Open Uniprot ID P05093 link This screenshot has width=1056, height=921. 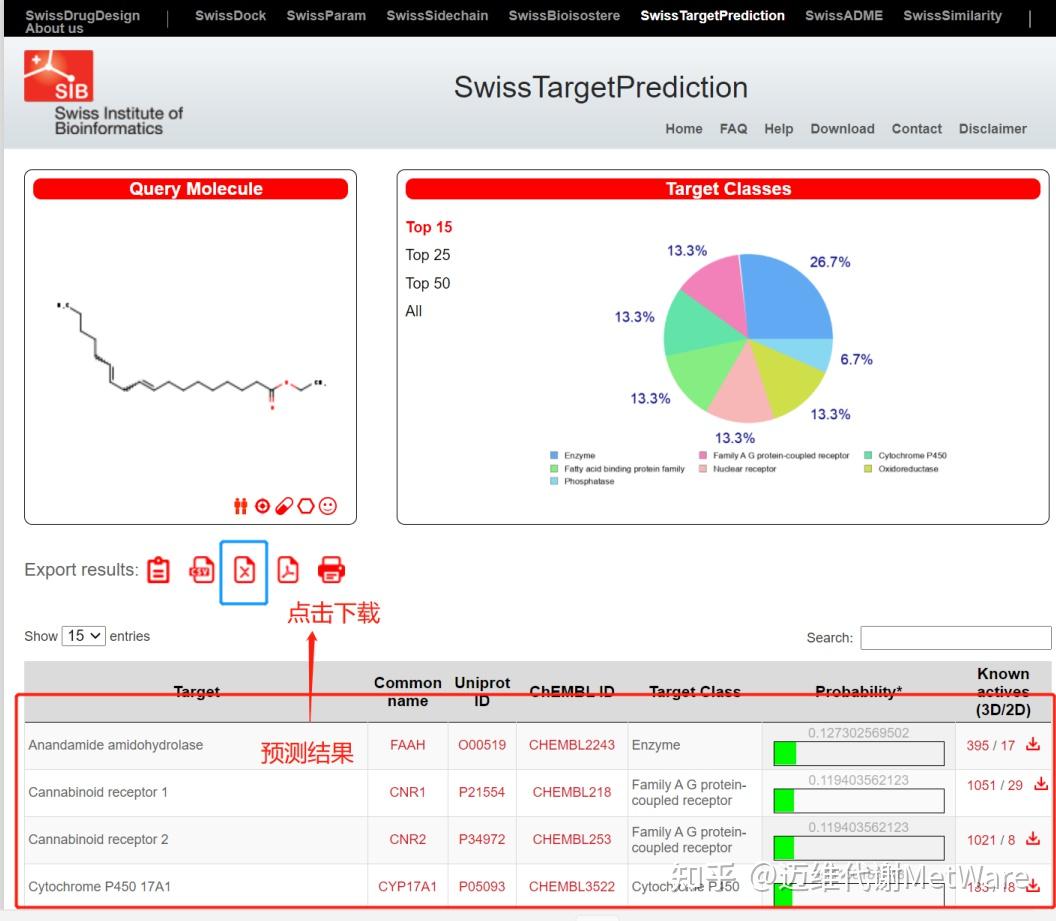[x=482, y=886]
